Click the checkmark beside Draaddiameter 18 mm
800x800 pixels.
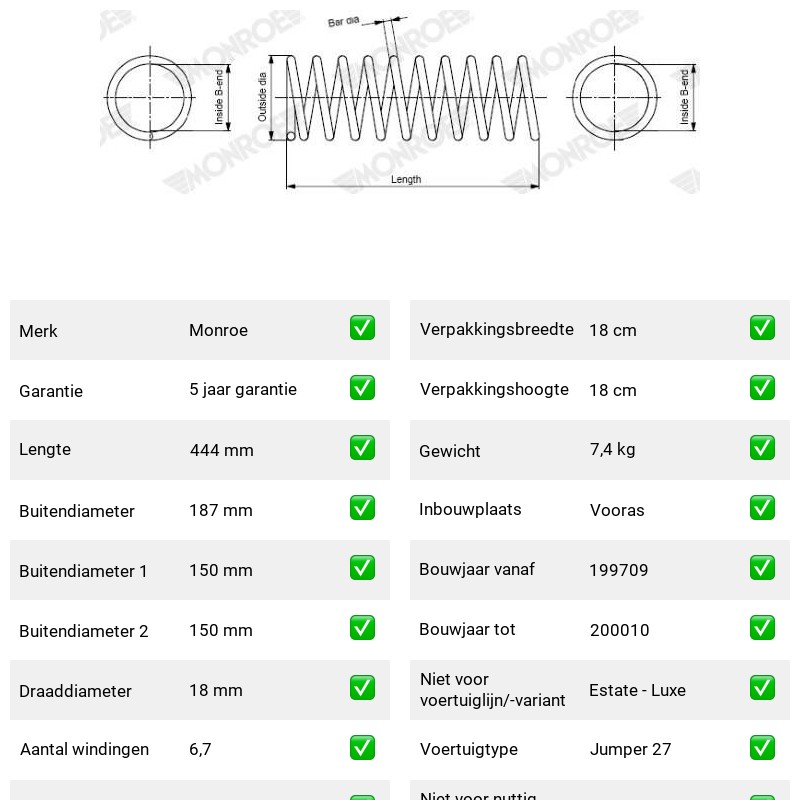[362, 688]
